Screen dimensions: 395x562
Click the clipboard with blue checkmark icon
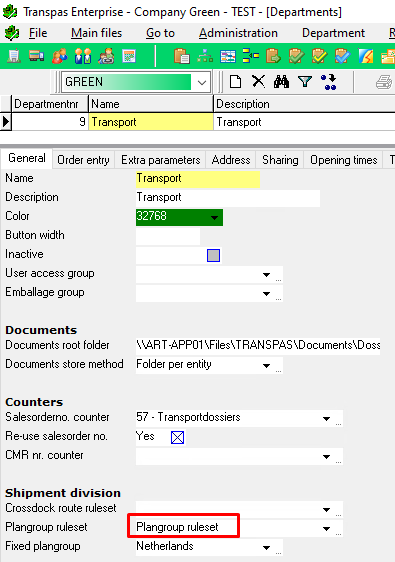click(342, 56)
